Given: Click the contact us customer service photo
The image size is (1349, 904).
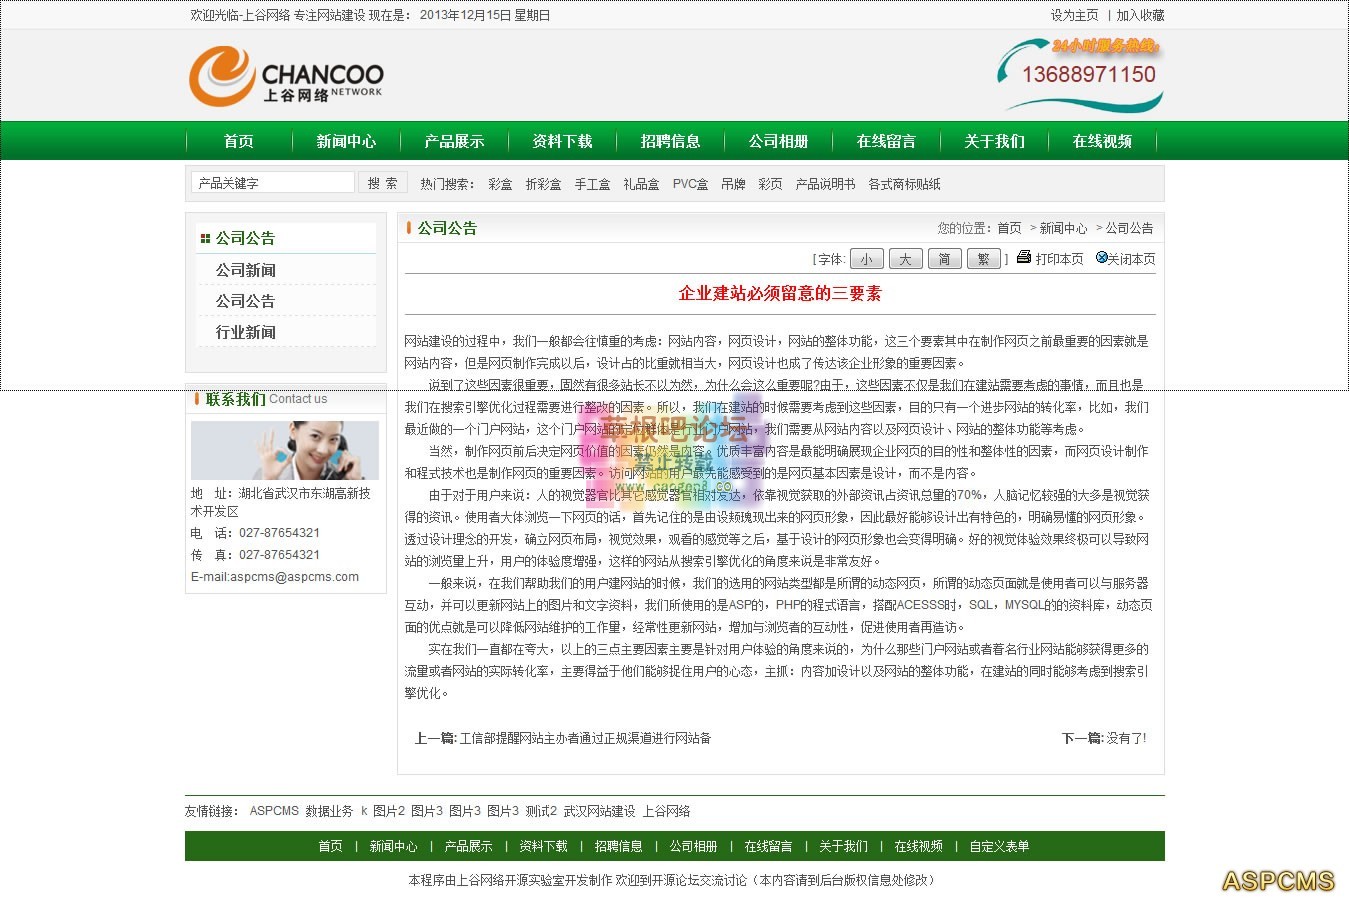Looking at the screenshot, I should (x=285, y=450).
